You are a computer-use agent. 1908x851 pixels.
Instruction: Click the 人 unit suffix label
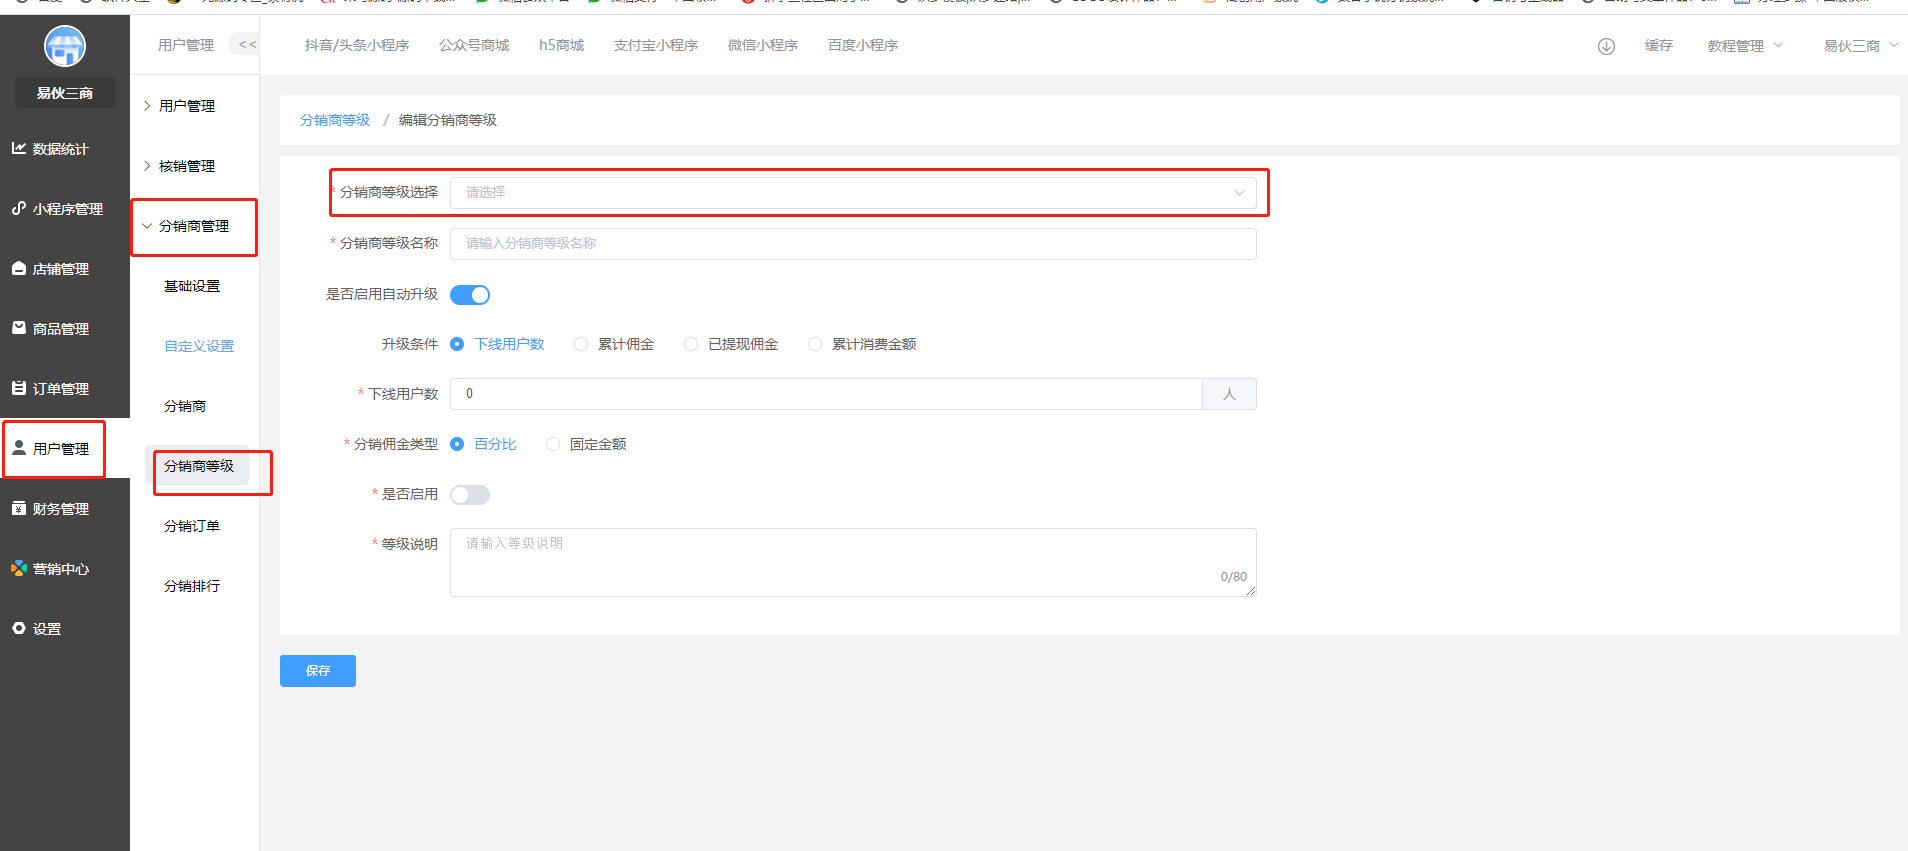tap(1229, 394)
